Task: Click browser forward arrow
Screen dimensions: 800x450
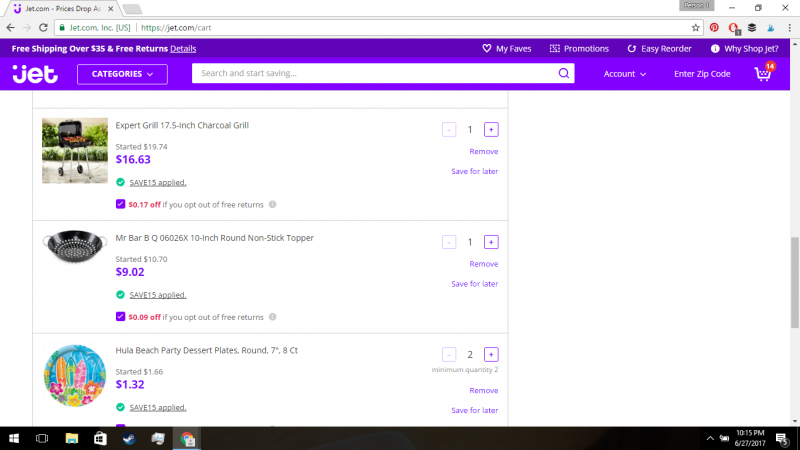Action: 27,28
